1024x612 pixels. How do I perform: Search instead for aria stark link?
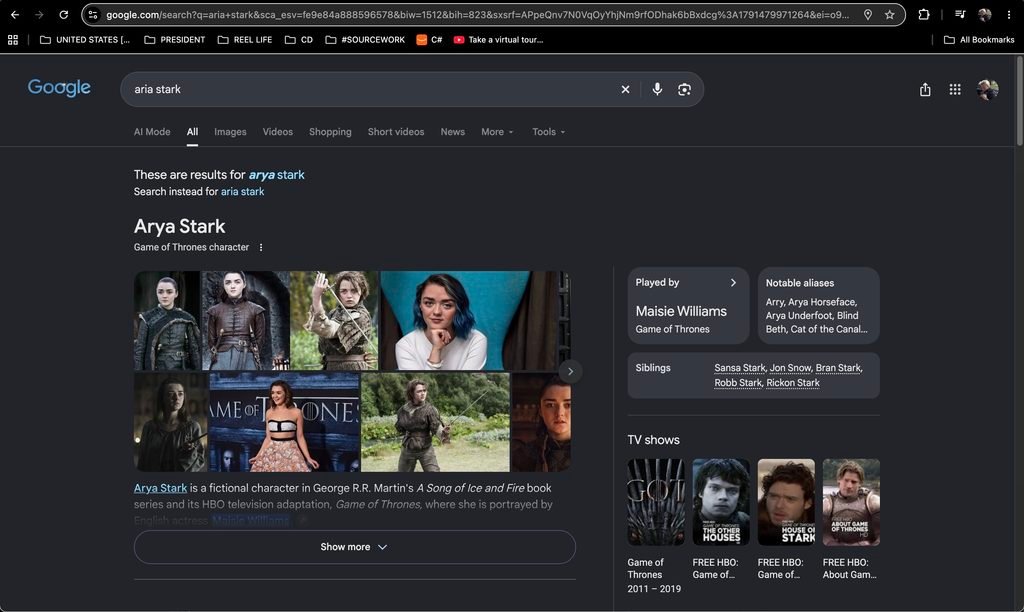(242, 192)
